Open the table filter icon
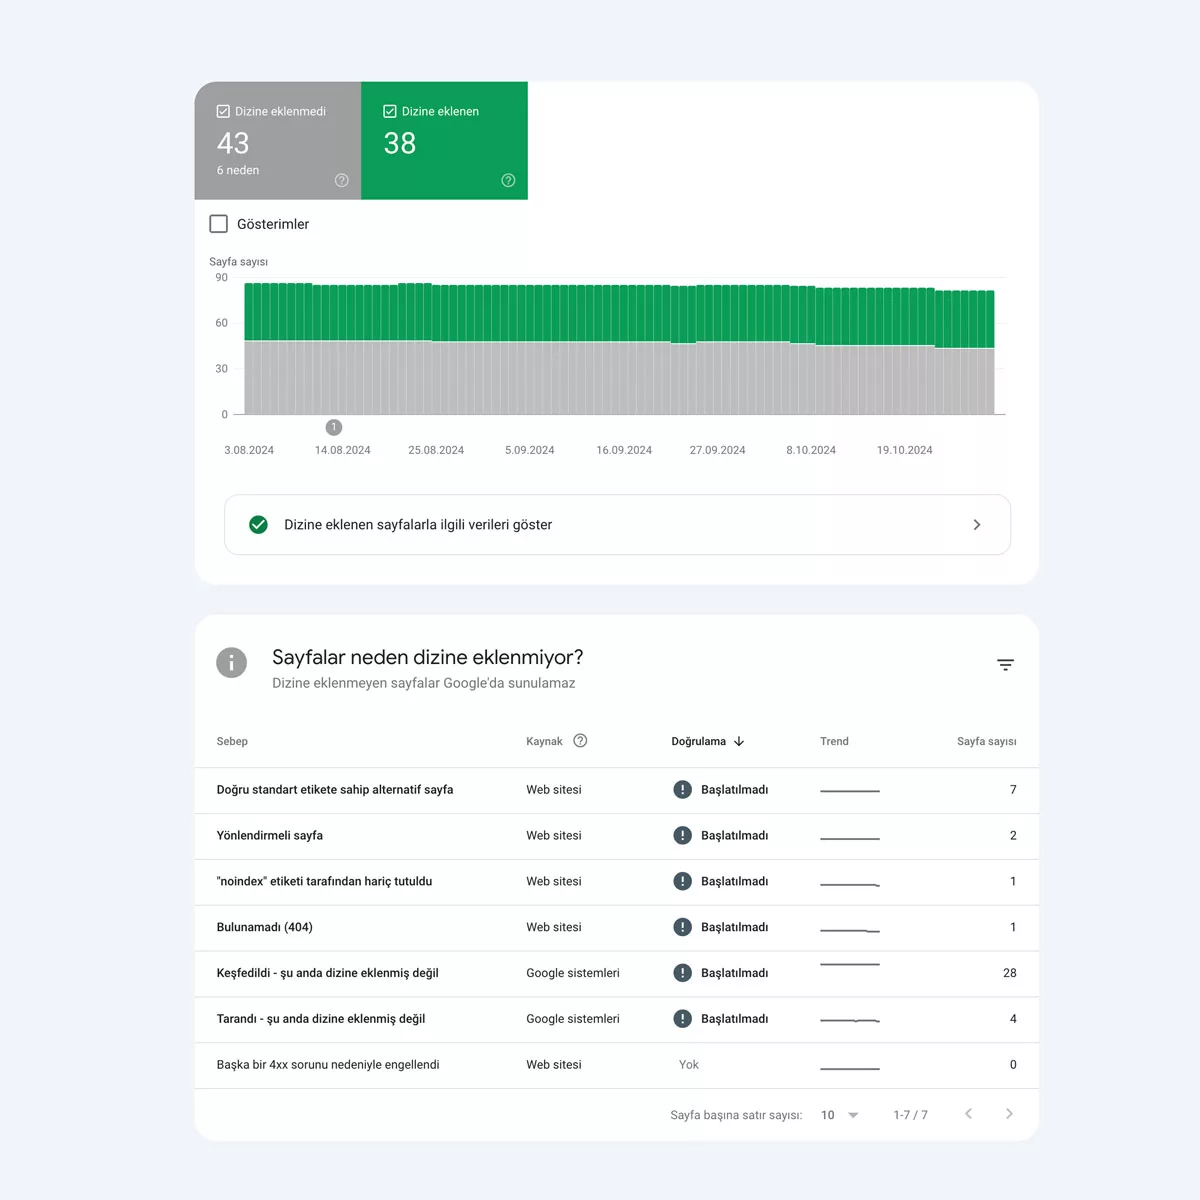 1005,665
